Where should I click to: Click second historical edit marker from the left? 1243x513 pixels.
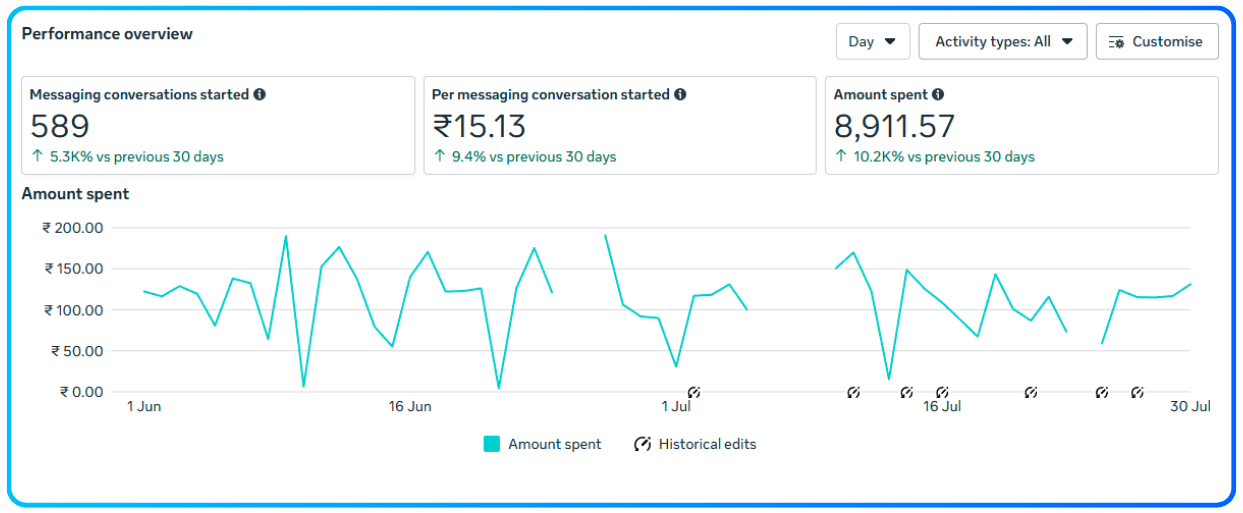pos(854,393)
